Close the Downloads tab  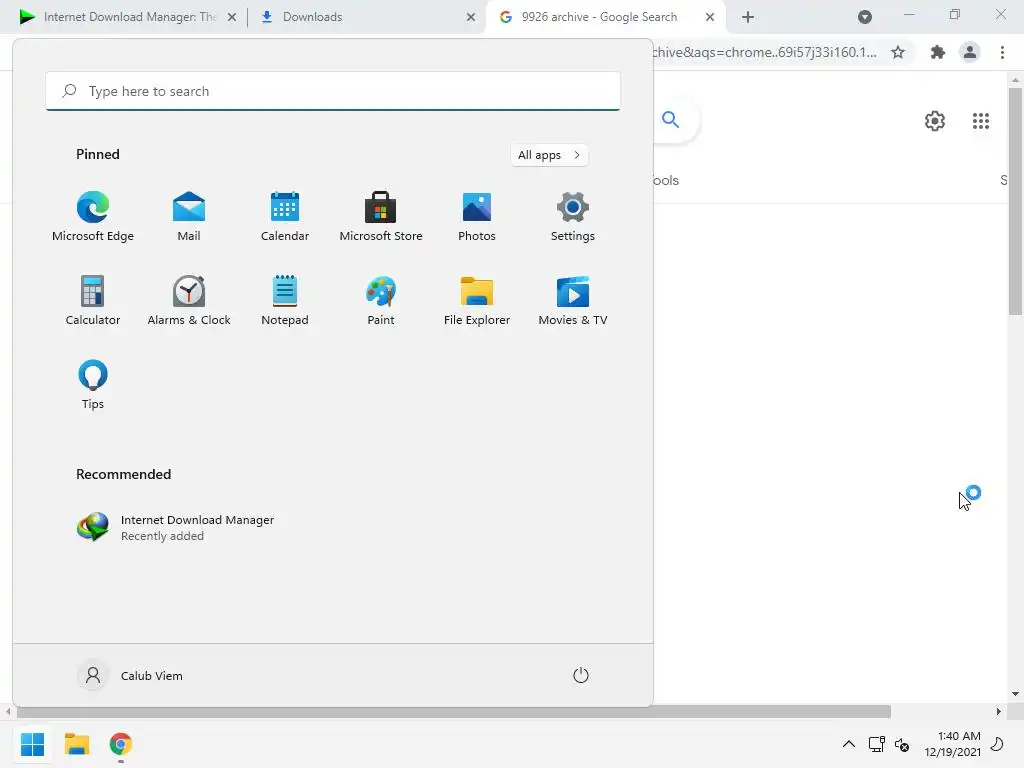pyautogui.click(x=471, y=17)
